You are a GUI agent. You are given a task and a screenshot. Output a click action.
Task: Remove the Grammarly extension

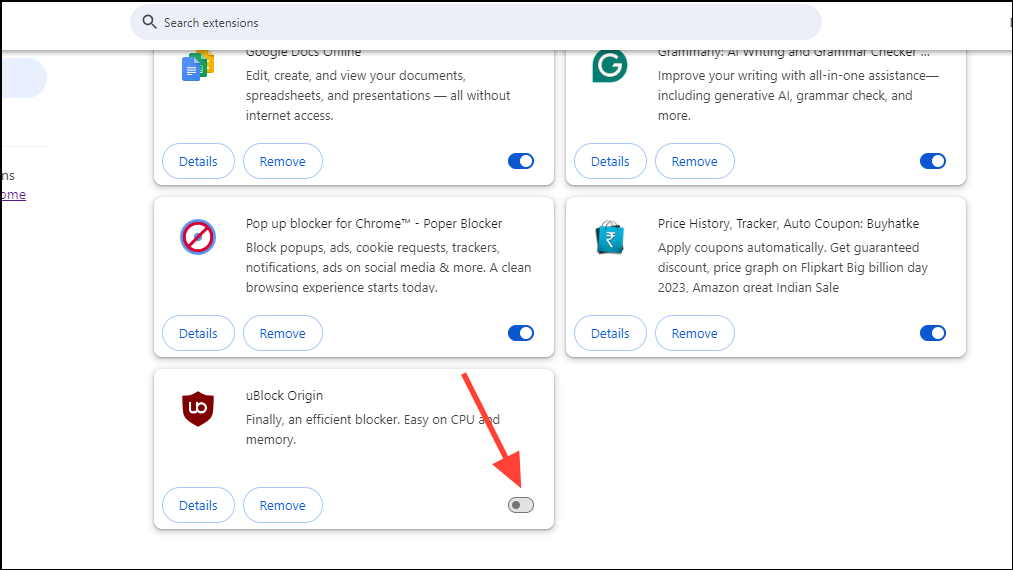[694, 161]
